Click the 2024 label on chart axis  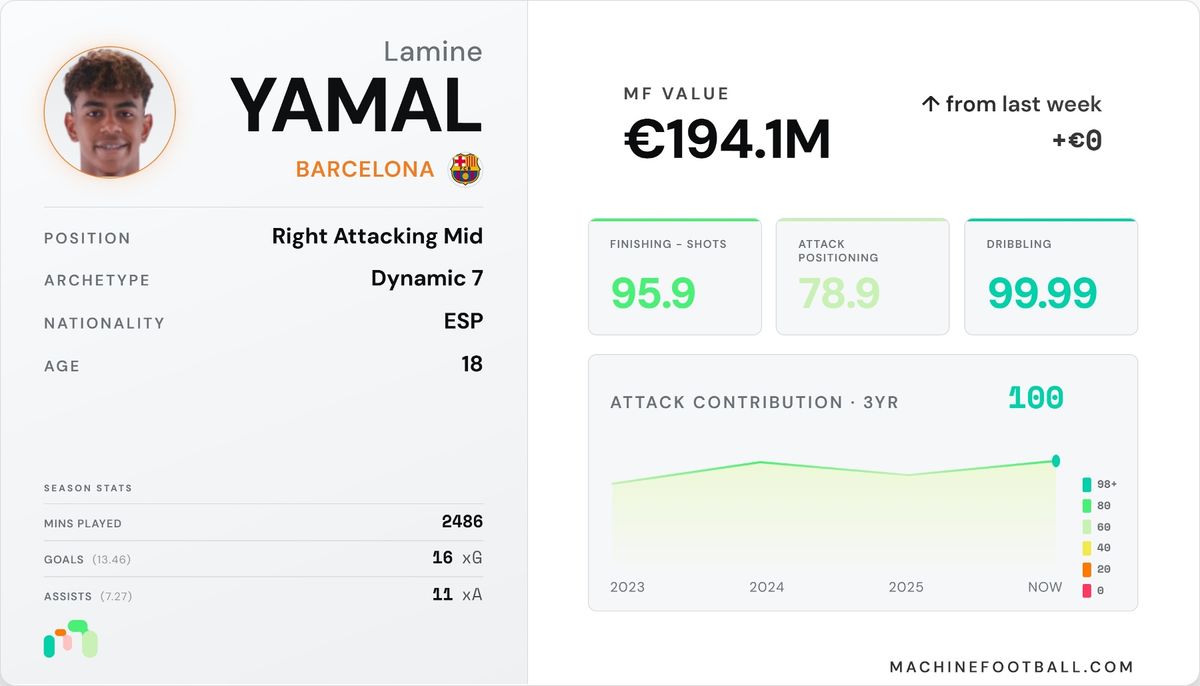click(767, 587)
